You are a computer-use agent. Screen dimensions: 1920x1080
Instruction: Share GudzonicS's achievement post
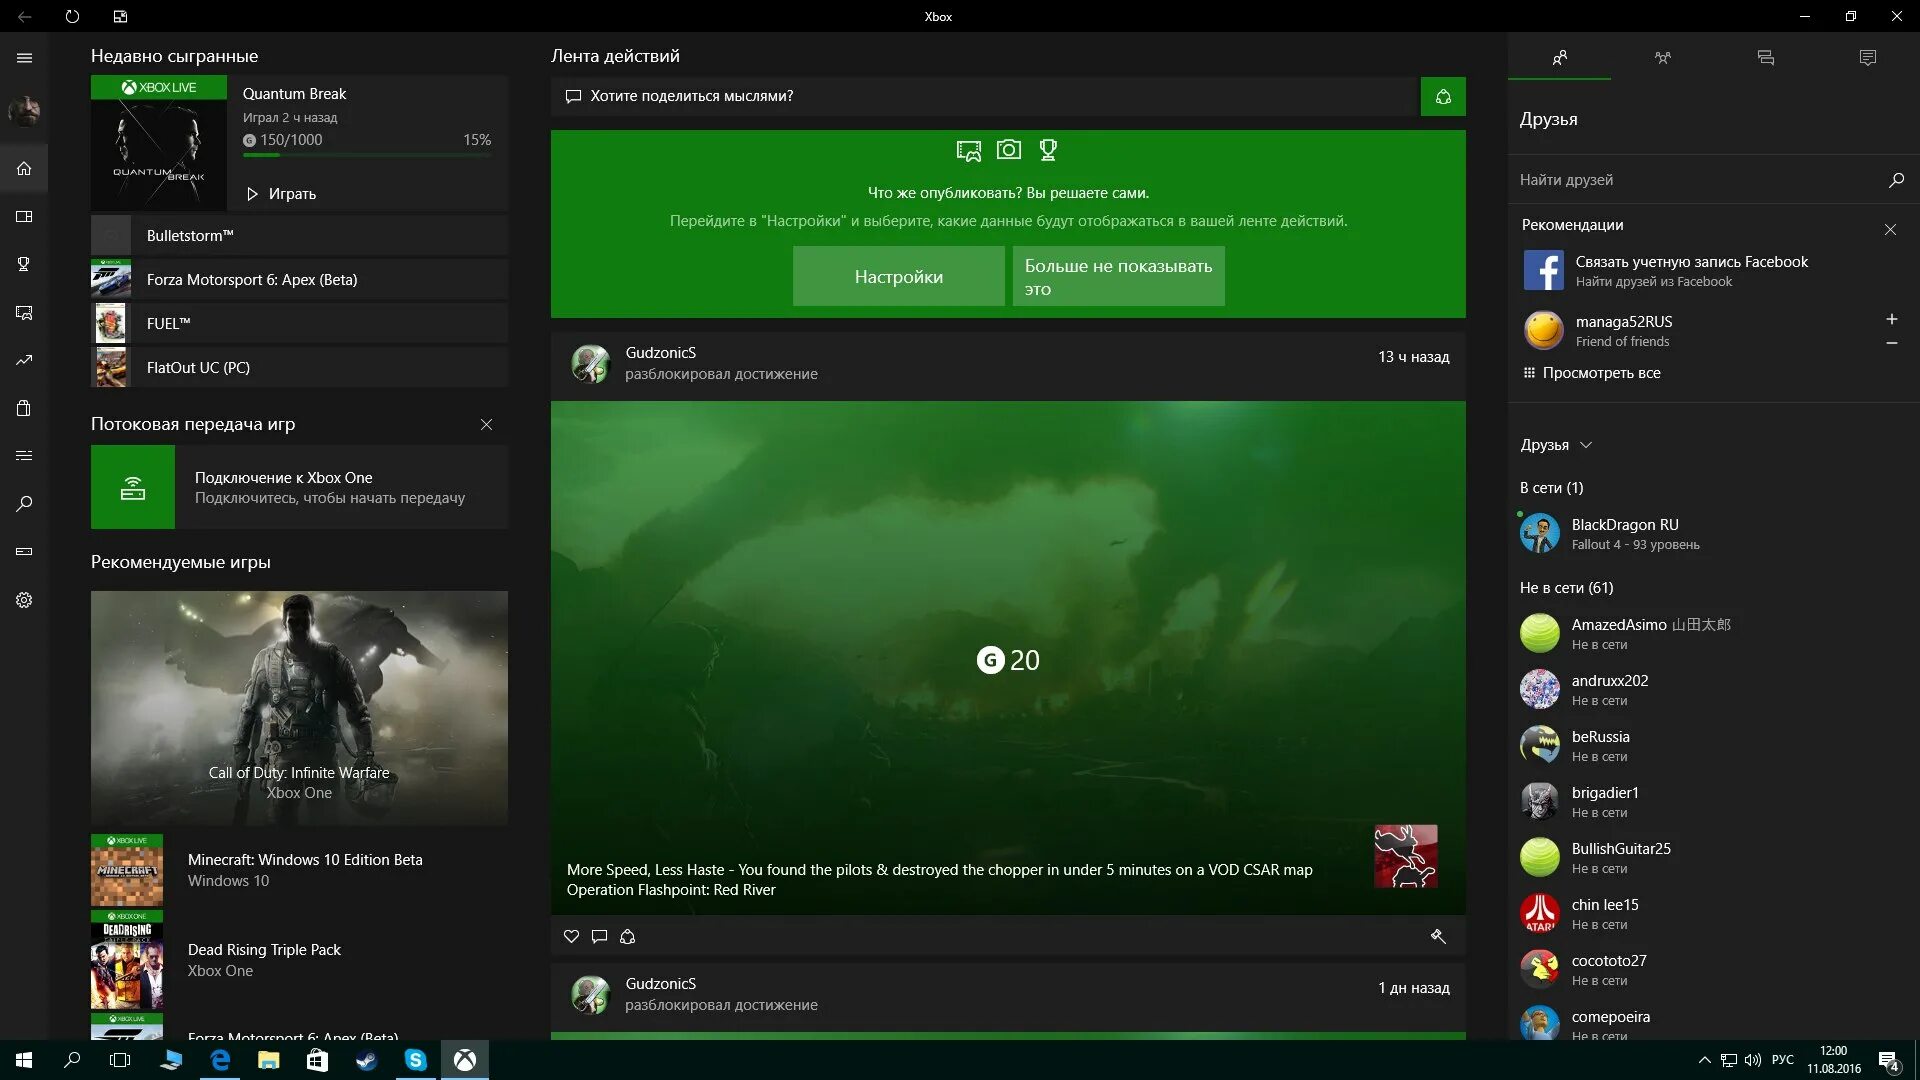(x=627, y=937)
